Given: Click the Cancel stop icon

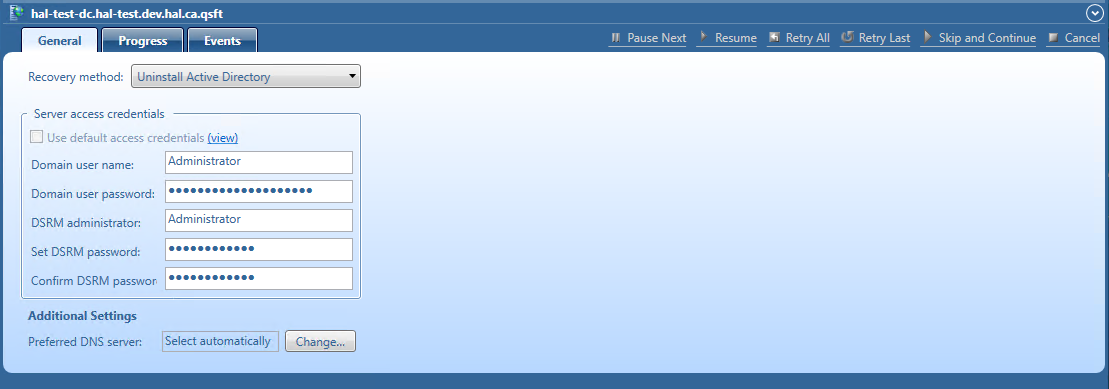Looking at the screenshot, I should tap(1053, 37).
